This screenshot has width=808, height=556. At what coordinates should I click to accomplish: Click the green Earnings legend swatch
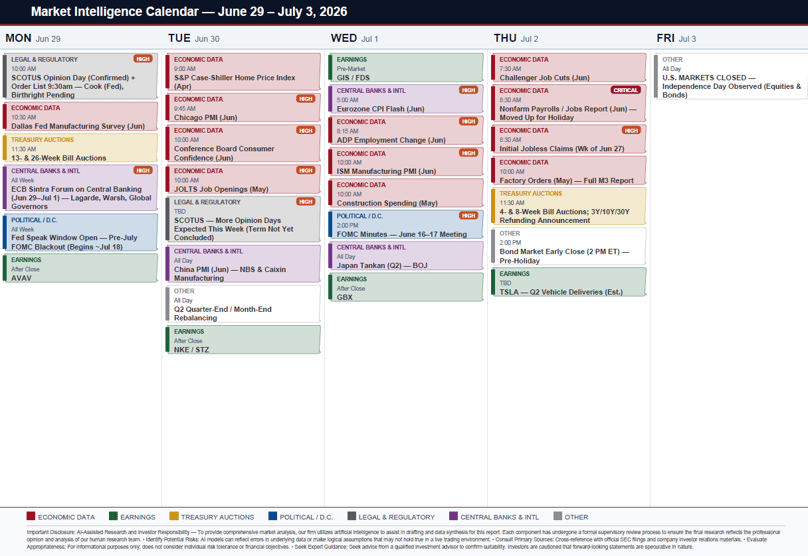coord(113,516)
